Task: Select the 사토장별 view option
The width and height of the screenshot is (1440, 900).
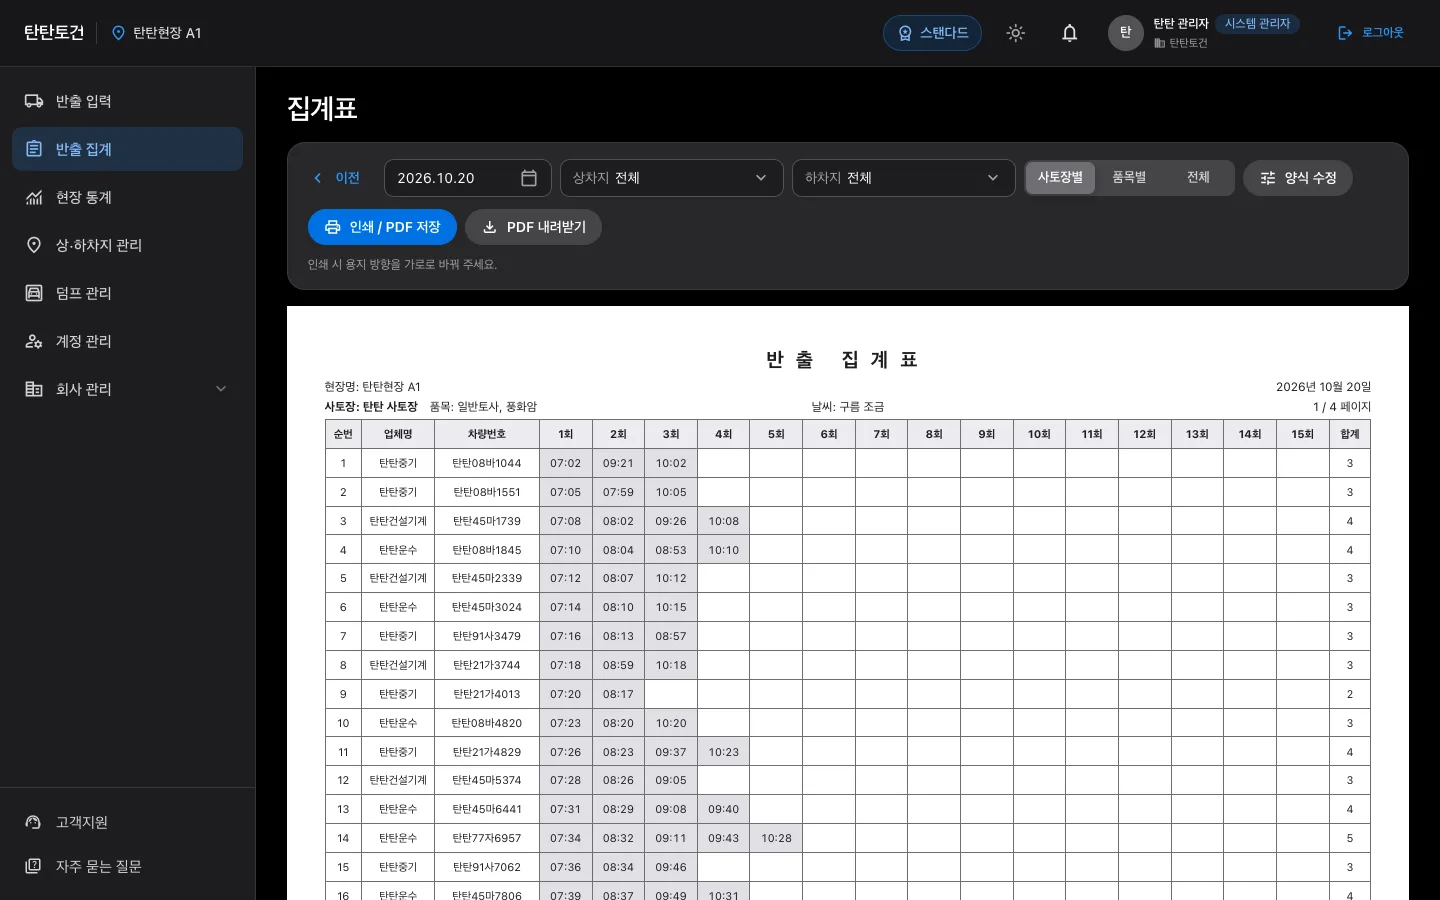Action: coord(1060,178)
